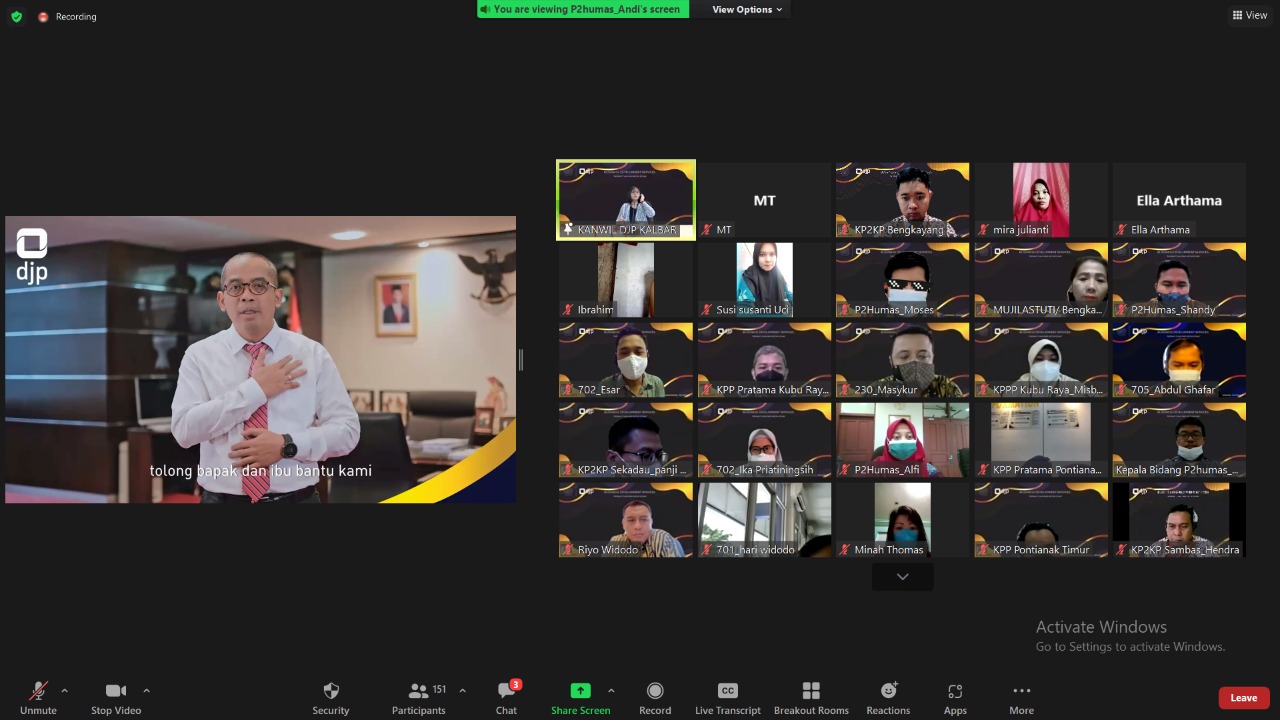Click the green encryption shield icon
Image resolution: width=1280 pixels, height=720 pixels.
click(x=16, y=16)
